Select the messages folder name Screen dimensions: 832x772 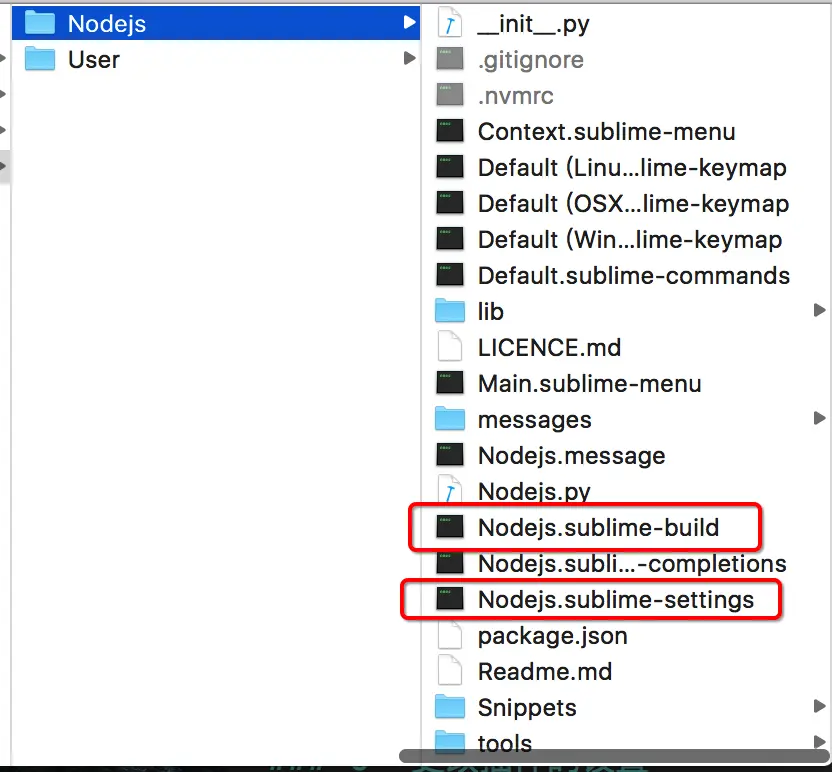pyautogui.click(x=534, y=420)
